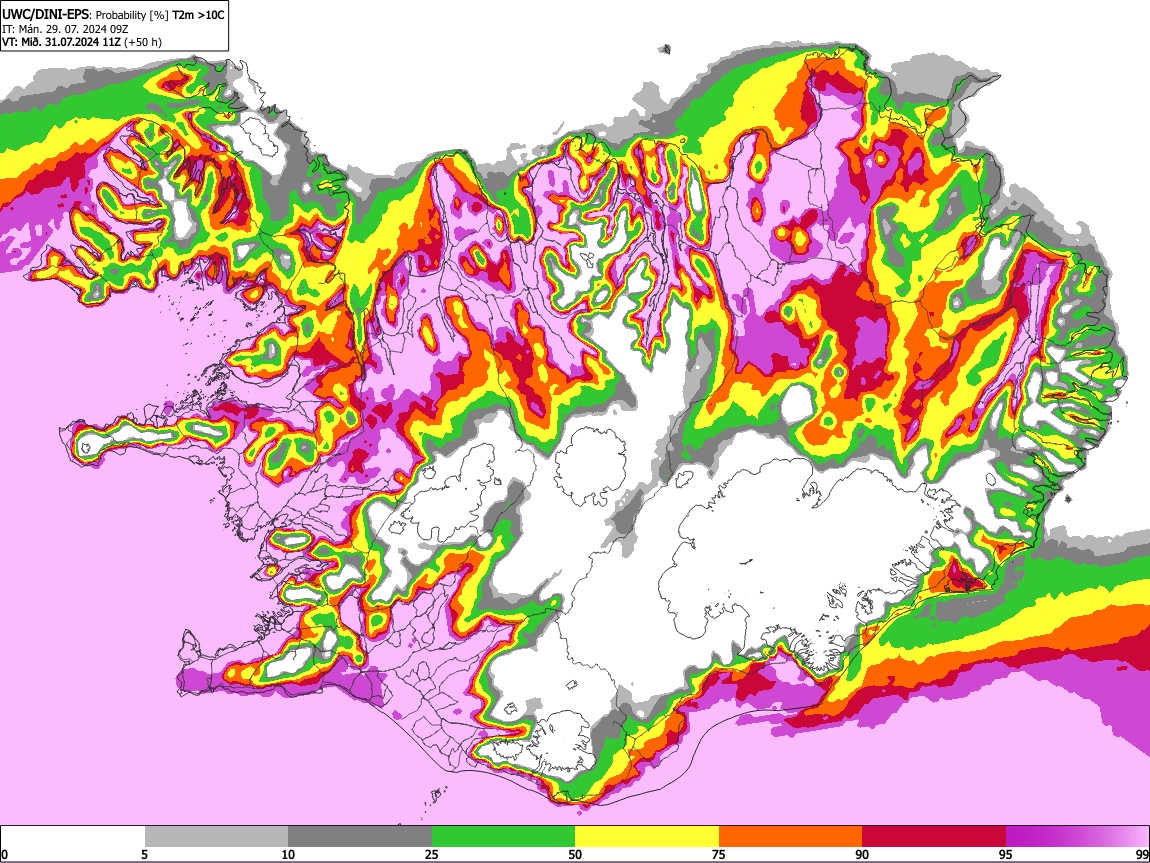
Task: Click the yellow 50–75% legend swatch
Action: [x=647, y=837]
